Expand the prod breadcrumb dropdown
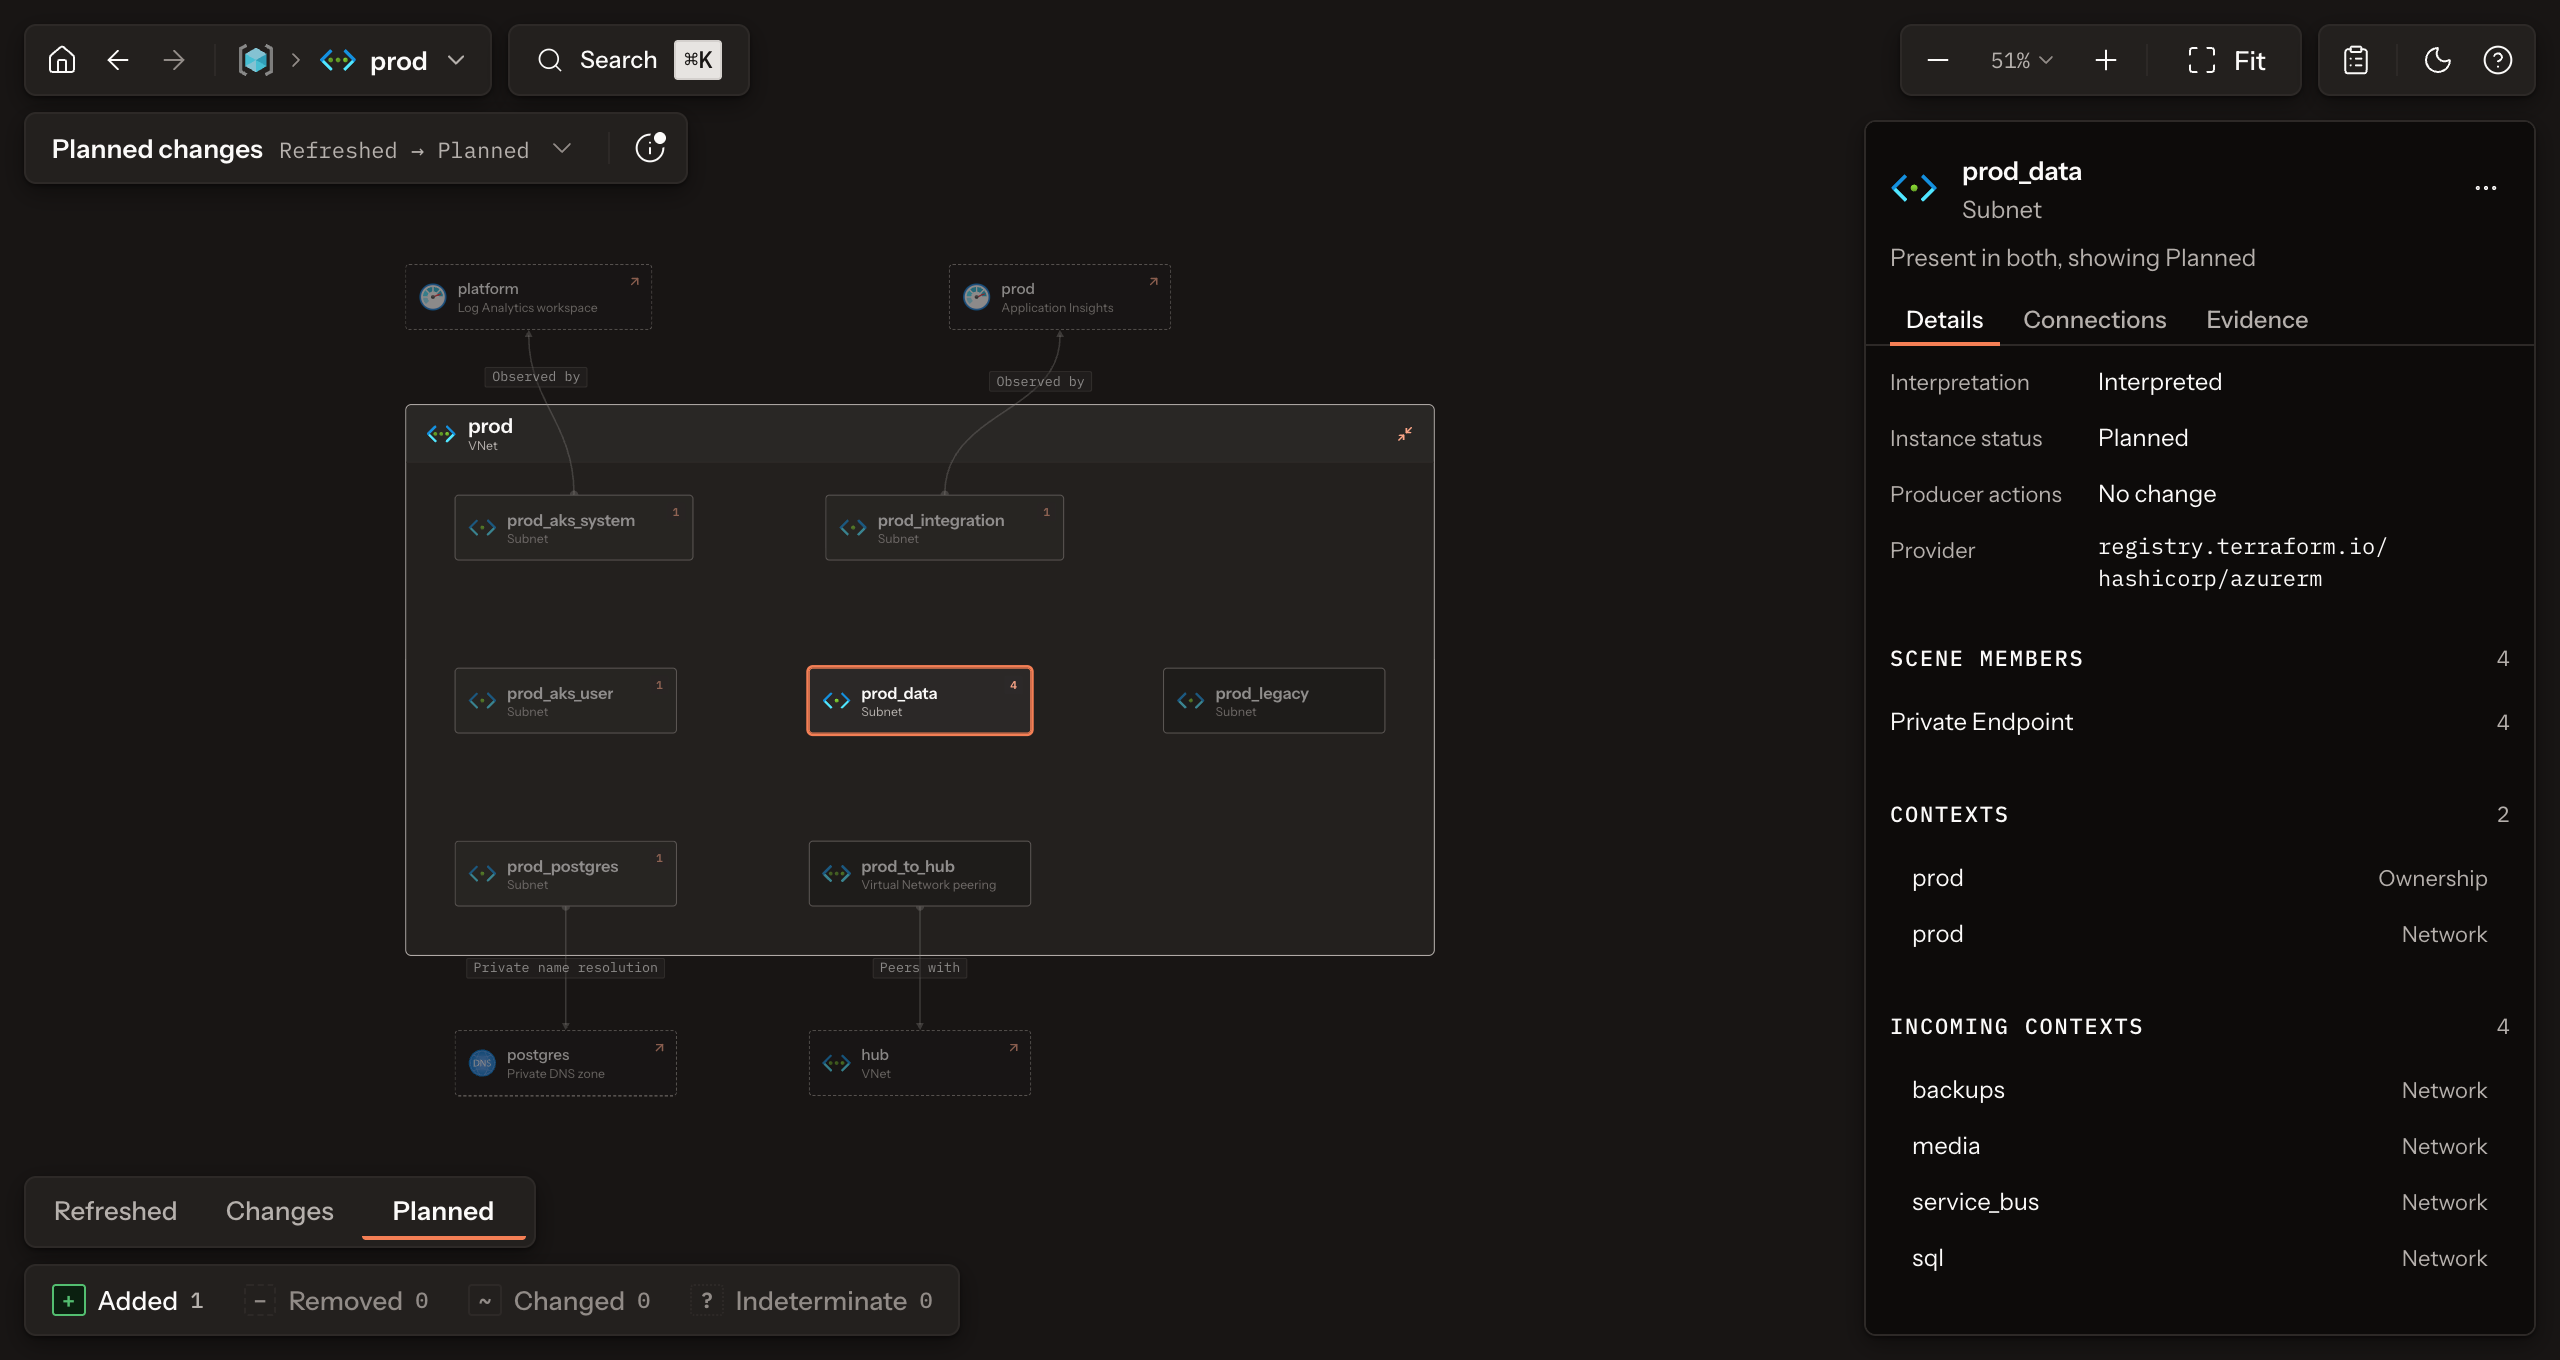 click(456, 60)
